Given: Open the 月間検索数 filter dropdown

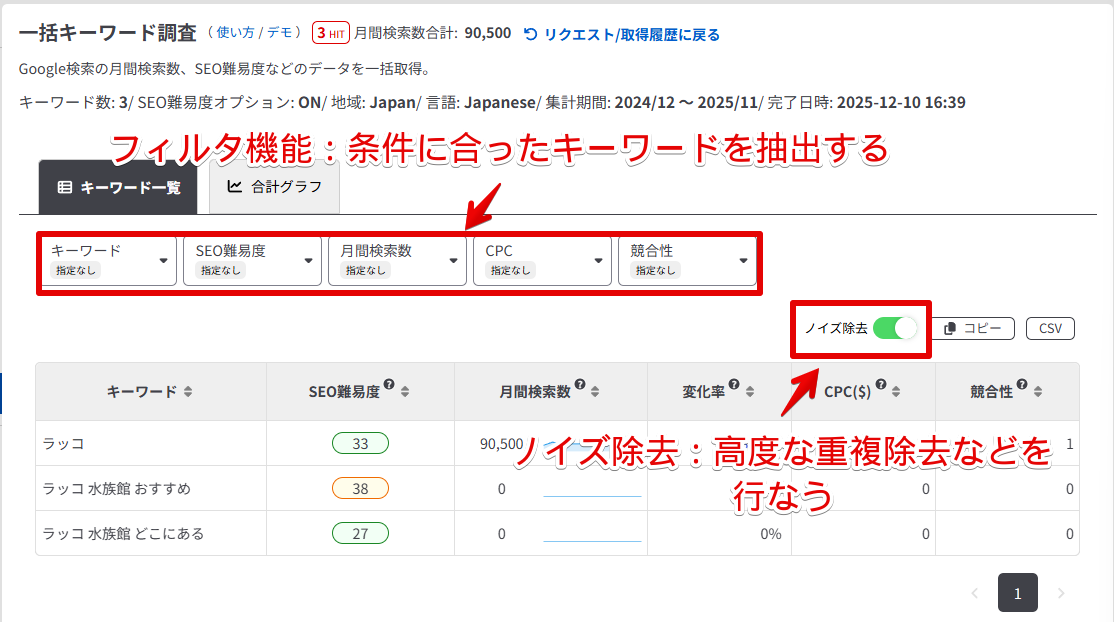Looking at the screenshot, I should pos(398,260).
